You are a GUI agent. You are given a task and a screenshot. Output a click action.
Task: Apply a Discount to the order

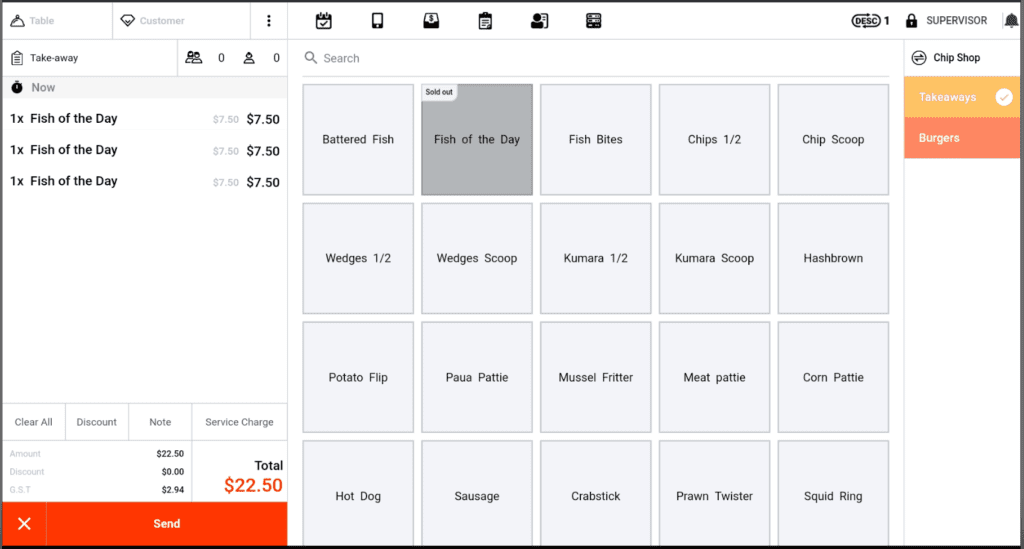pyautogui.click(x=97, y=422)
